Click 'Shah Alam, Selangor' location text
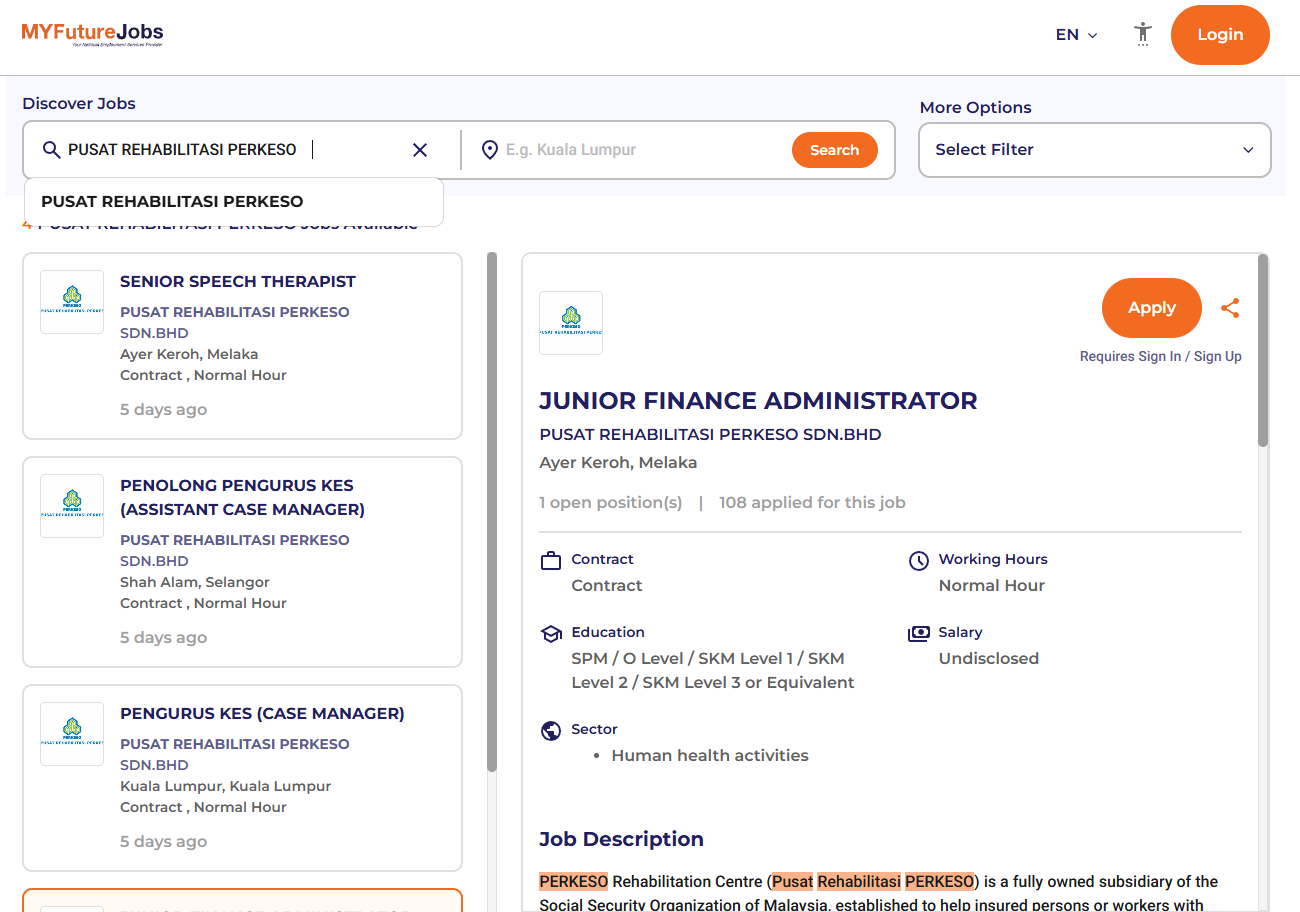Viewport: 1300px width, 912px height. tap(195, 582)
